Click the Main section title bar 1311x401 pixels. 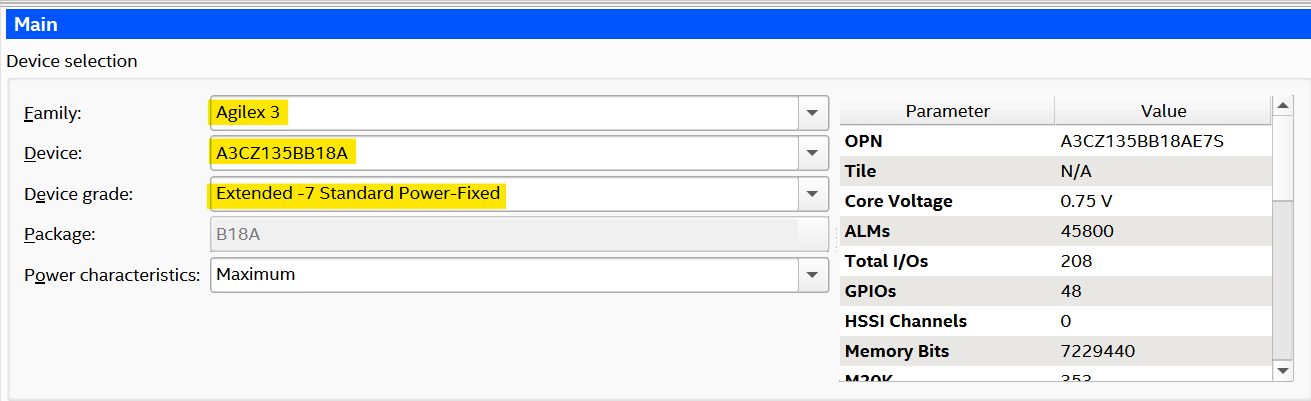(655, 24)
